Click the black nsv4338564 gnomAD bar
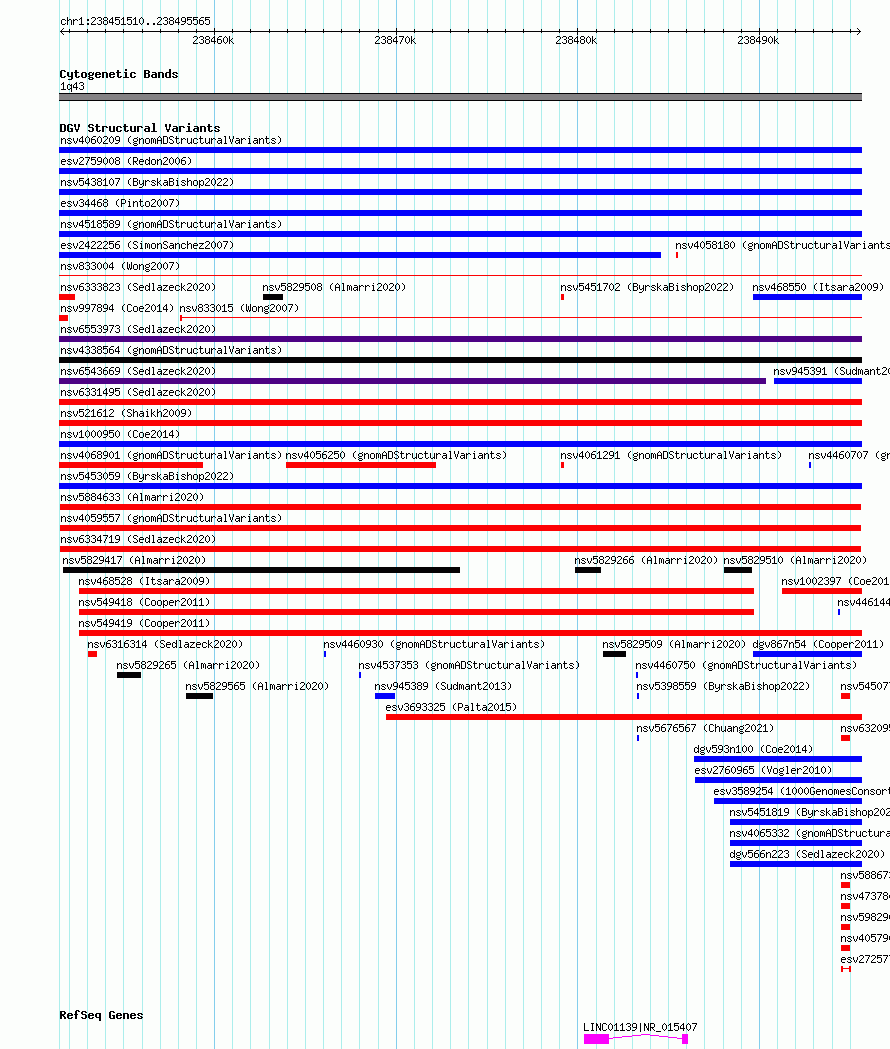The width and height of the screenshot is (890, 1049). tap(460, 360)
